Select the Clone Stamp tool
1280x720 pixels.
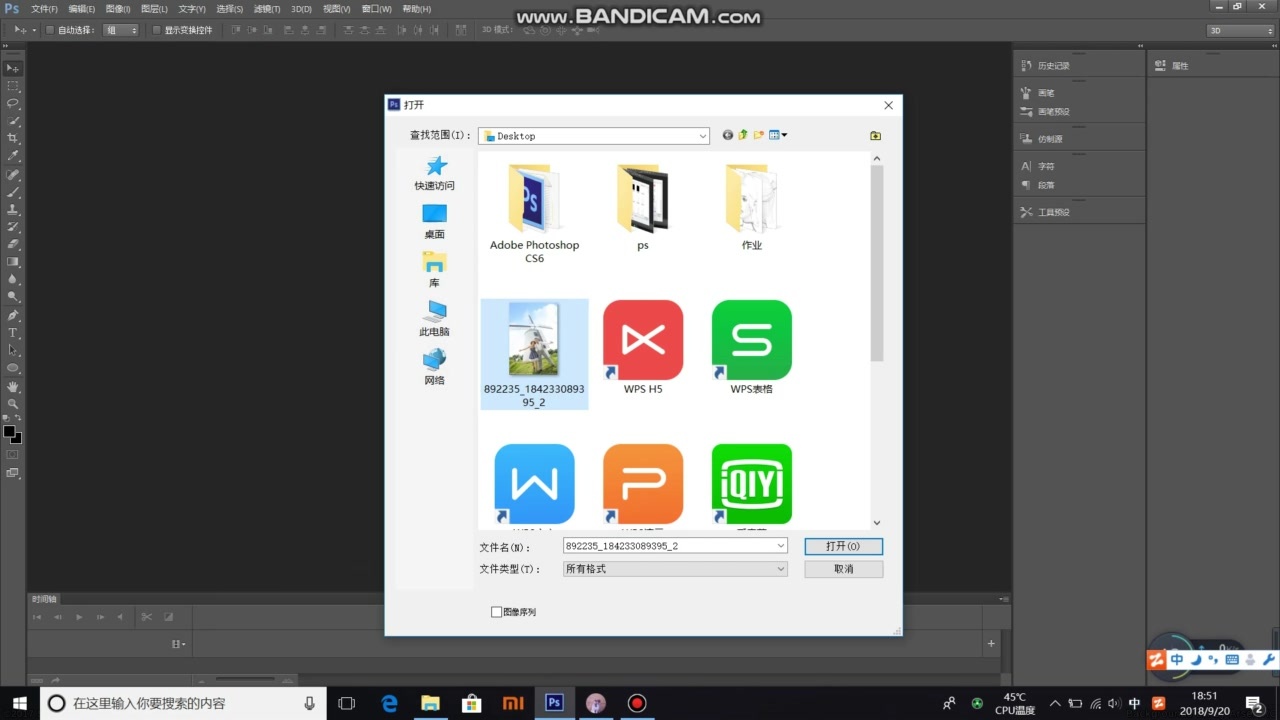pos(13,209)
